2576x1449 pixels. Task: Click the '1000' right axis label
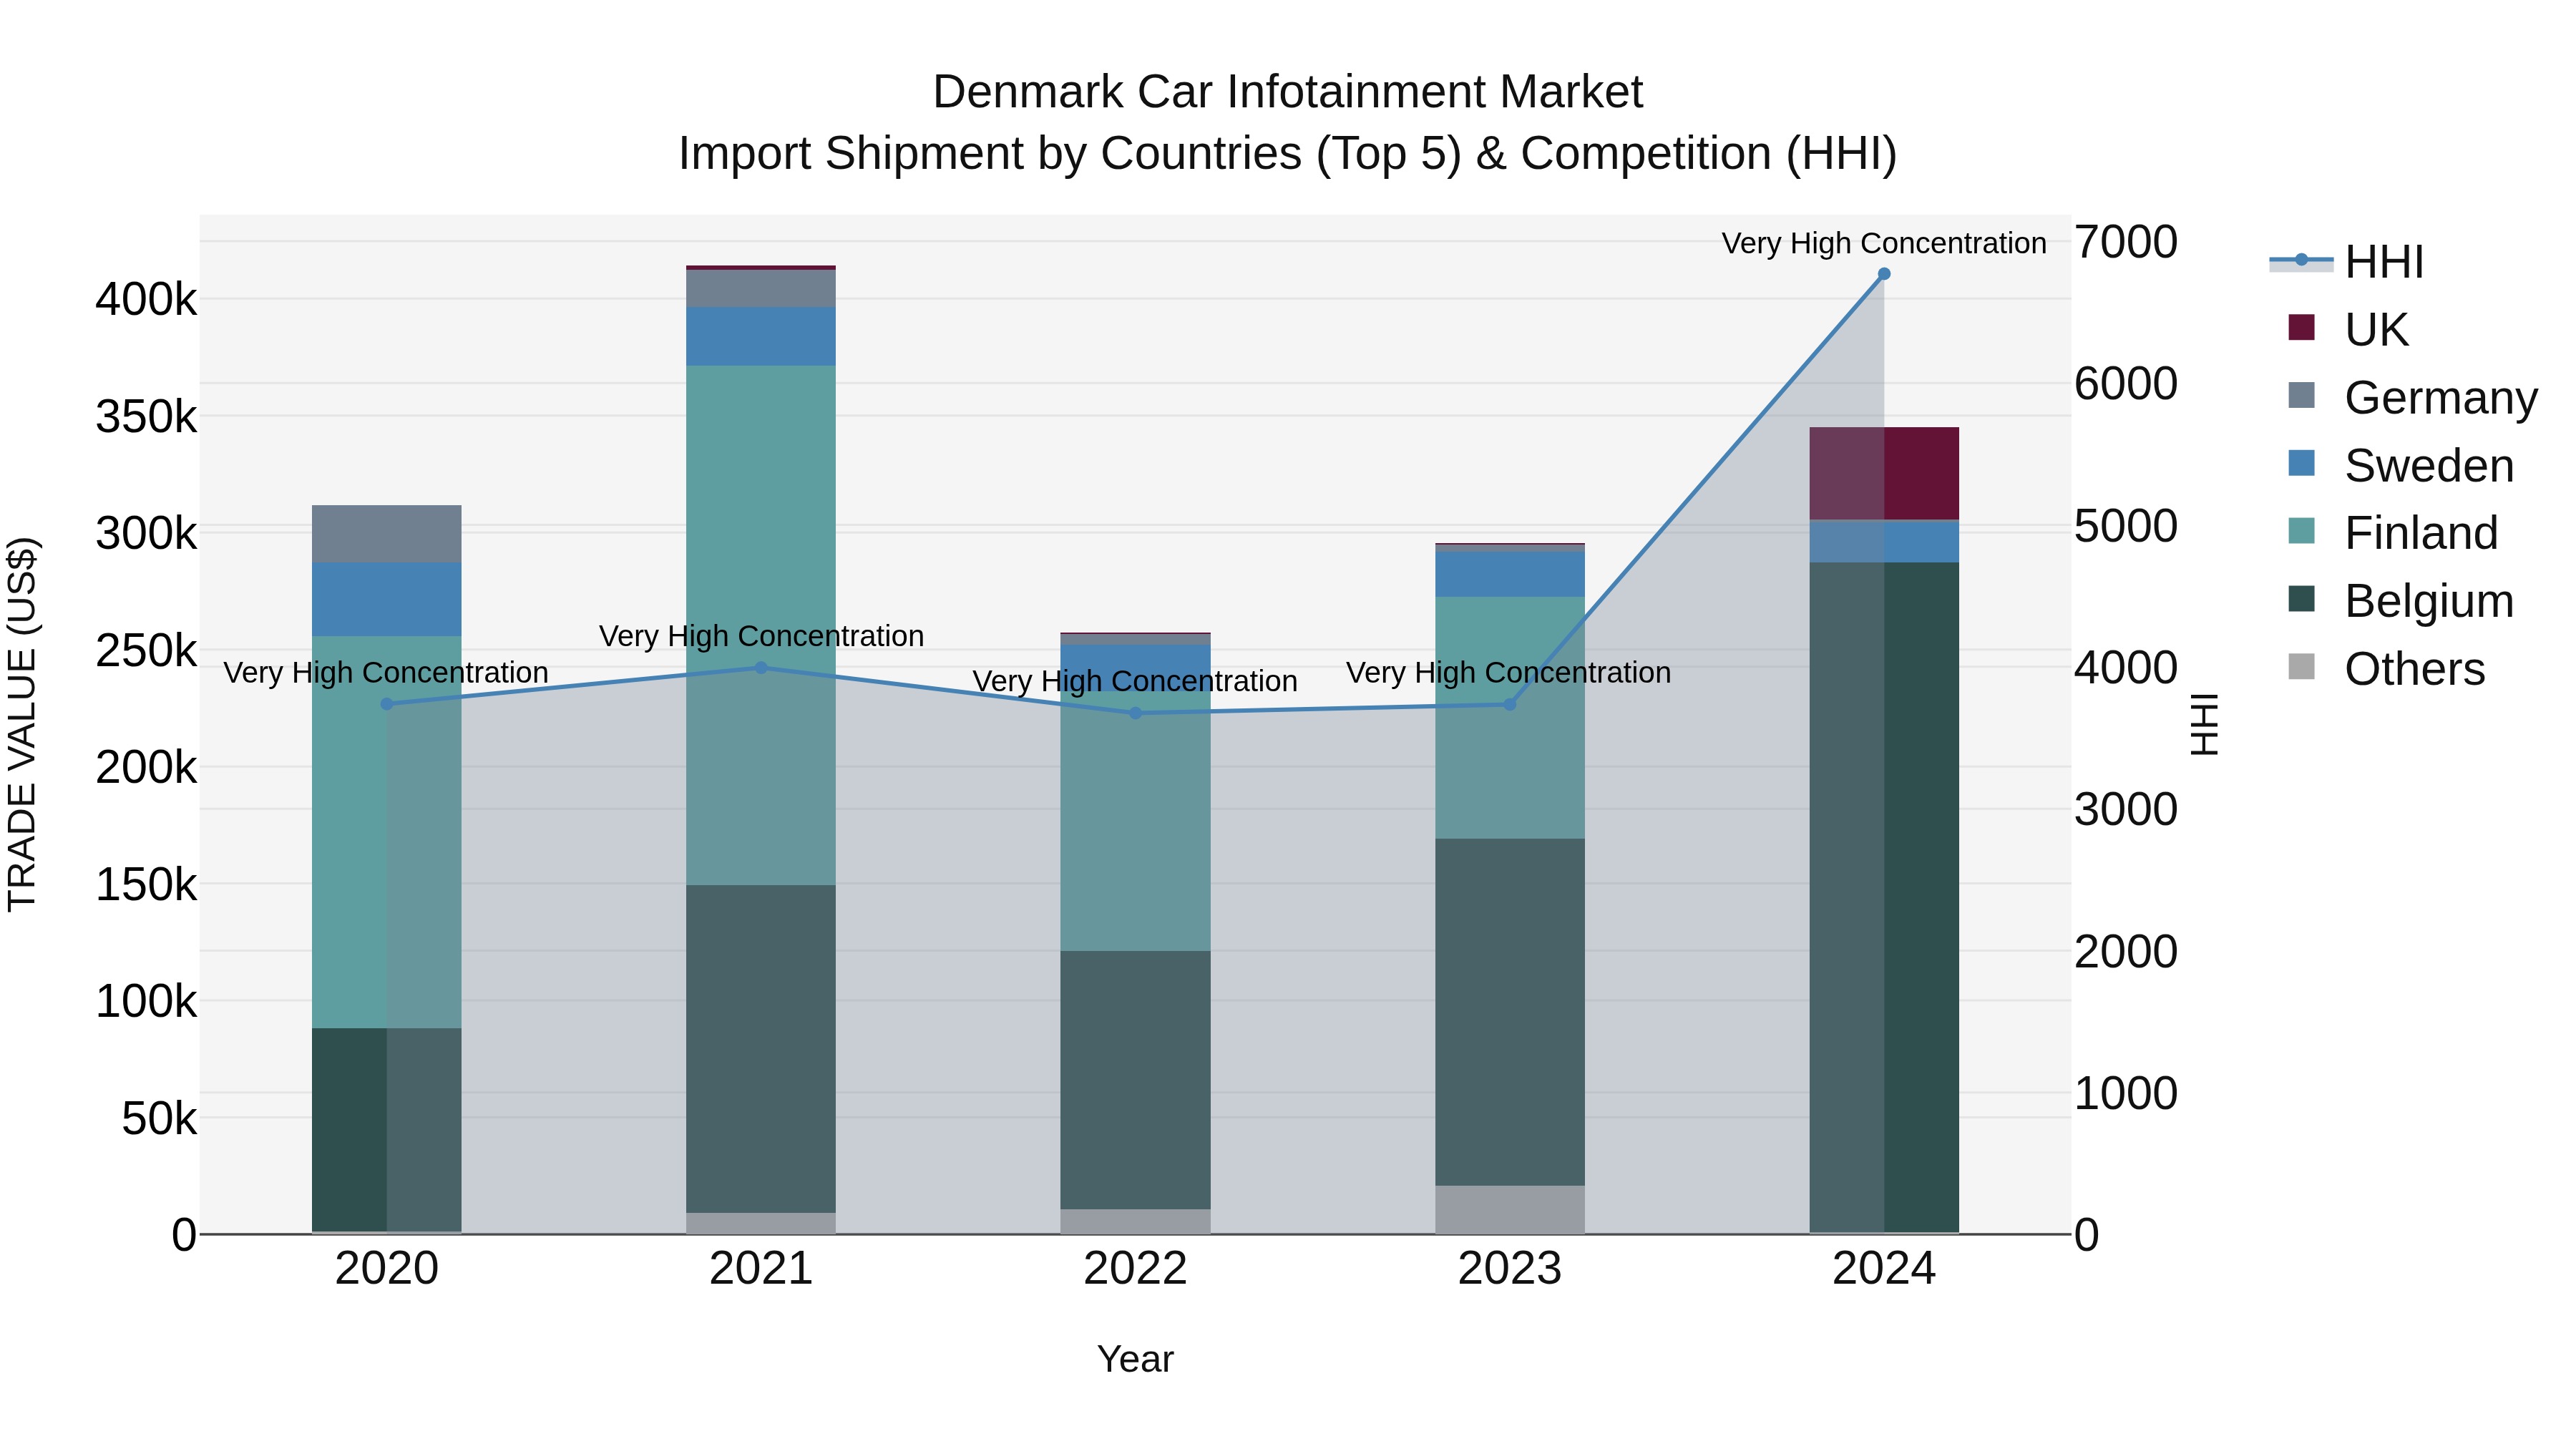(2126, 1093)
